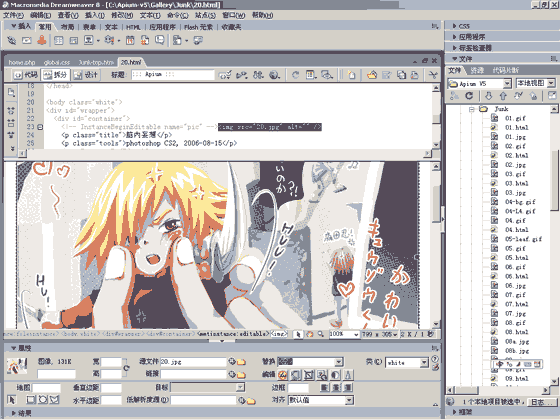Click the Brightness and Contrast icon
The image size is (560, 420).
pos(335,375)
